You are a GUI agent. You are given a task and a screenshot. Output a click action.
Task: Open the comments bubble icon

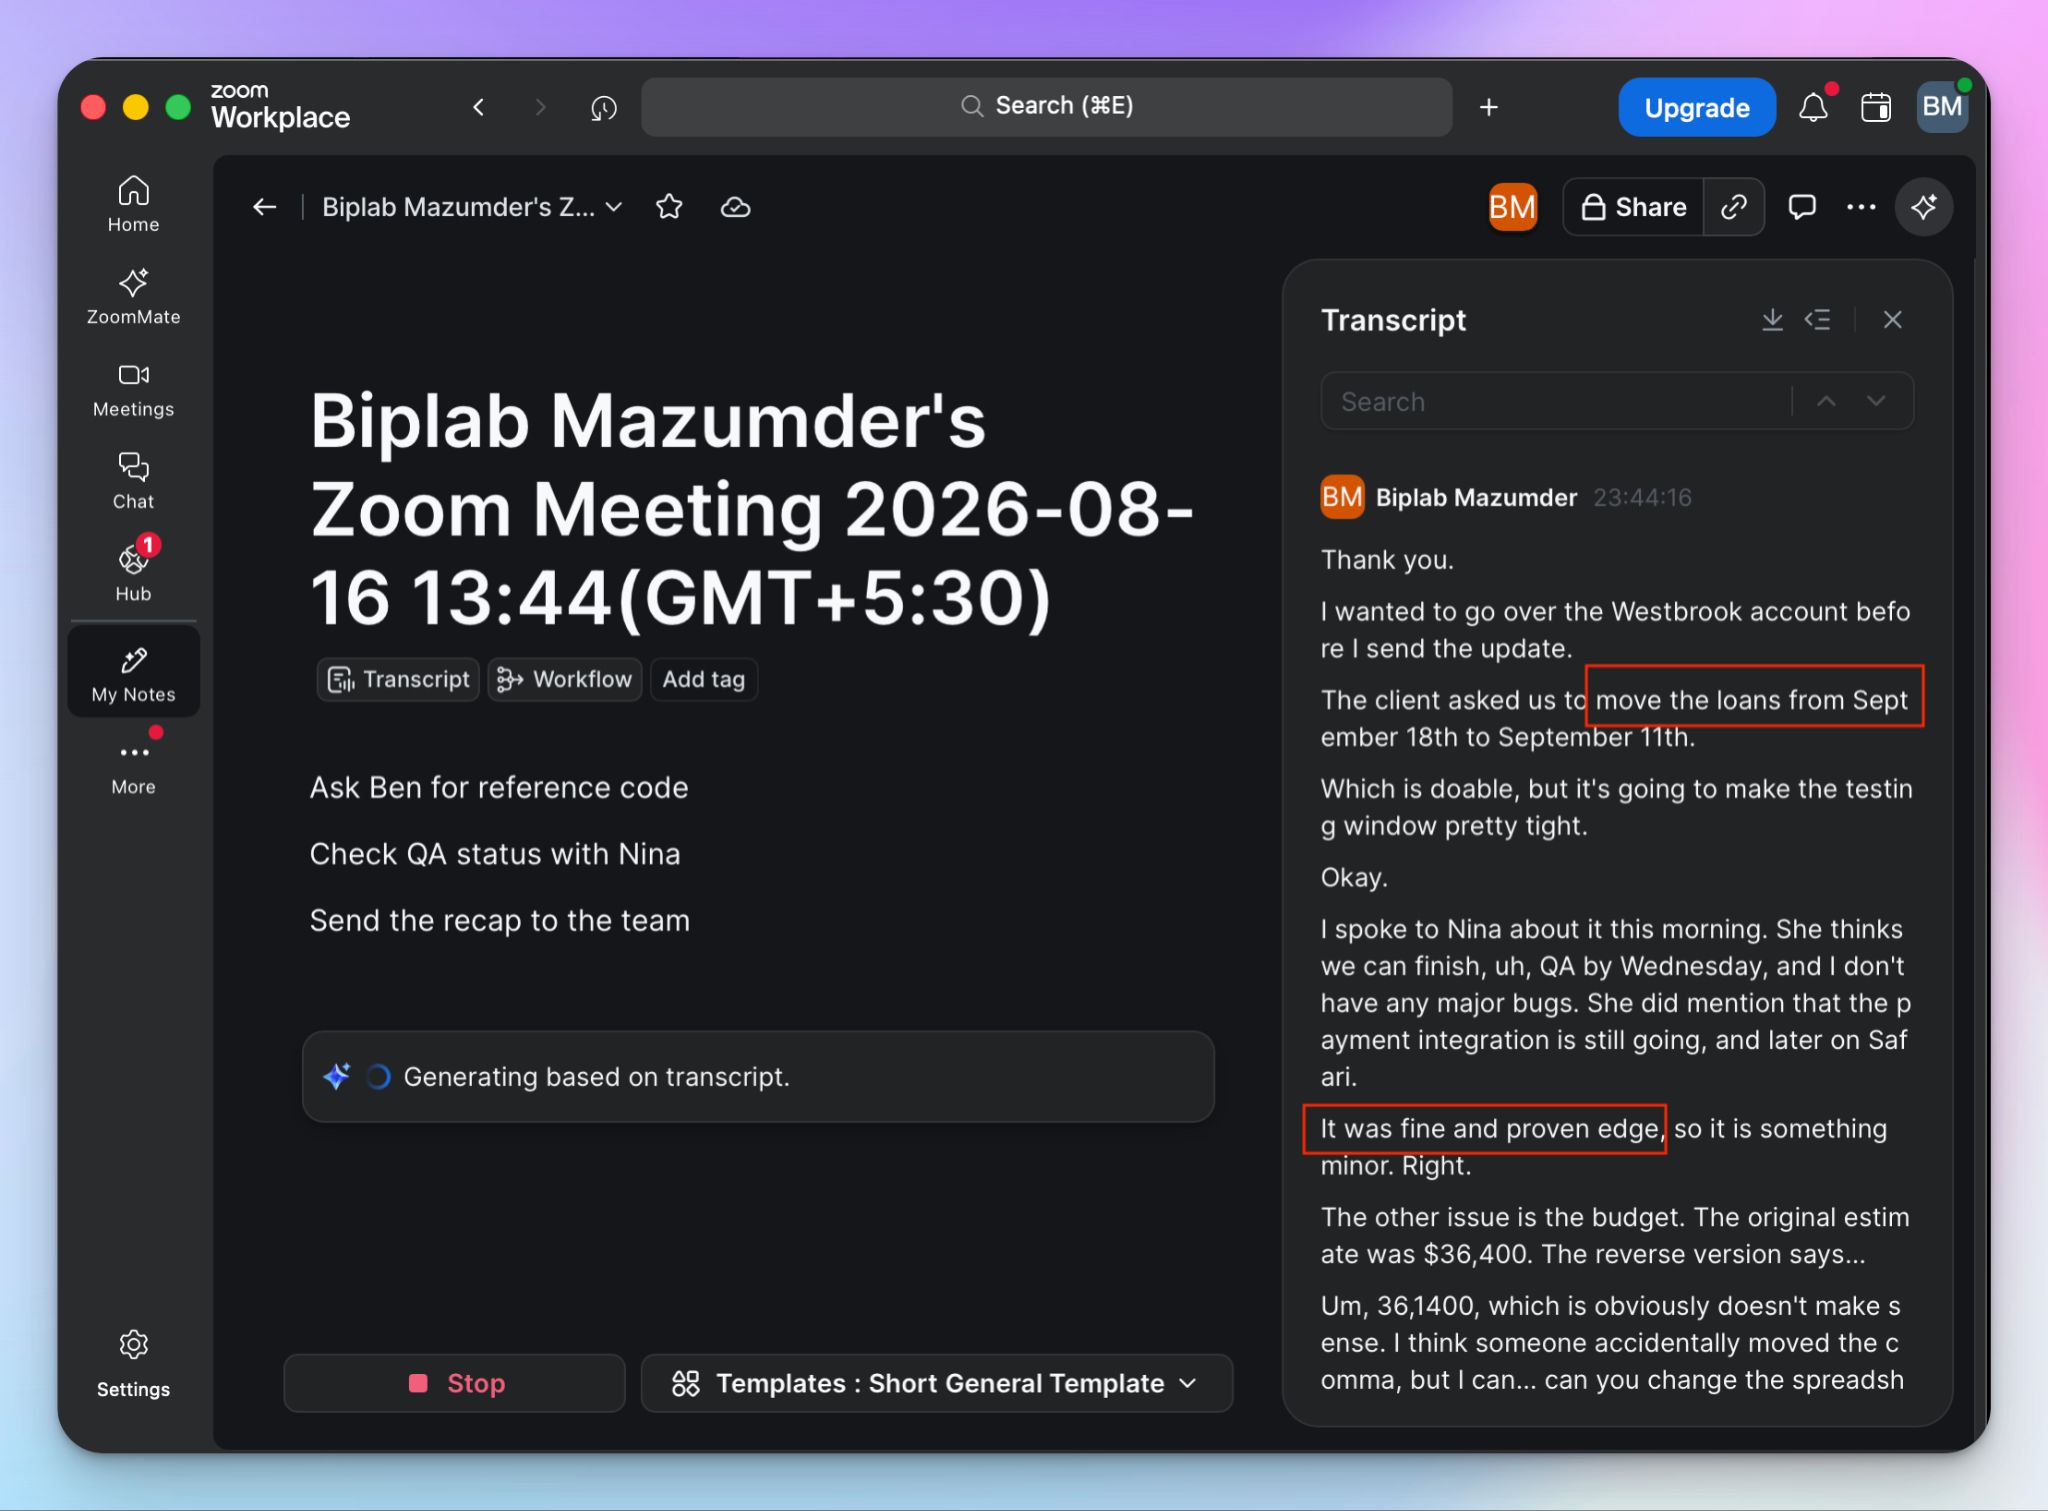coord(1802,207)
